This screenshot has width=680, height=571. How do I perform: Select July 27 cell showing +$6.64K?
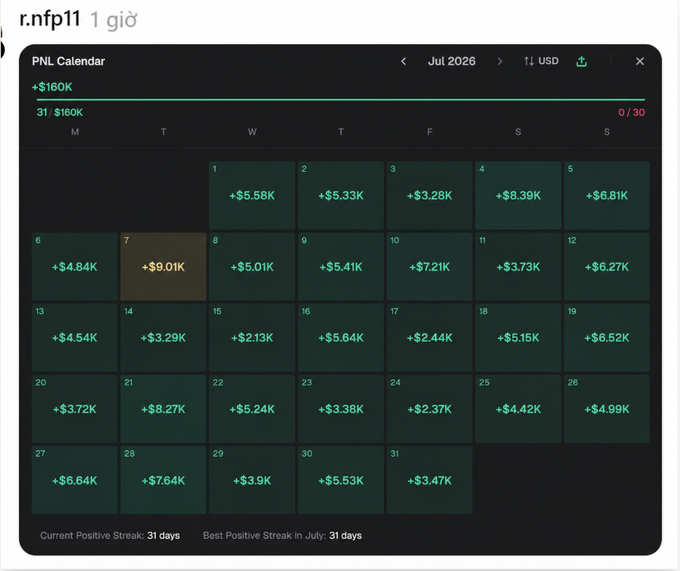75,480
